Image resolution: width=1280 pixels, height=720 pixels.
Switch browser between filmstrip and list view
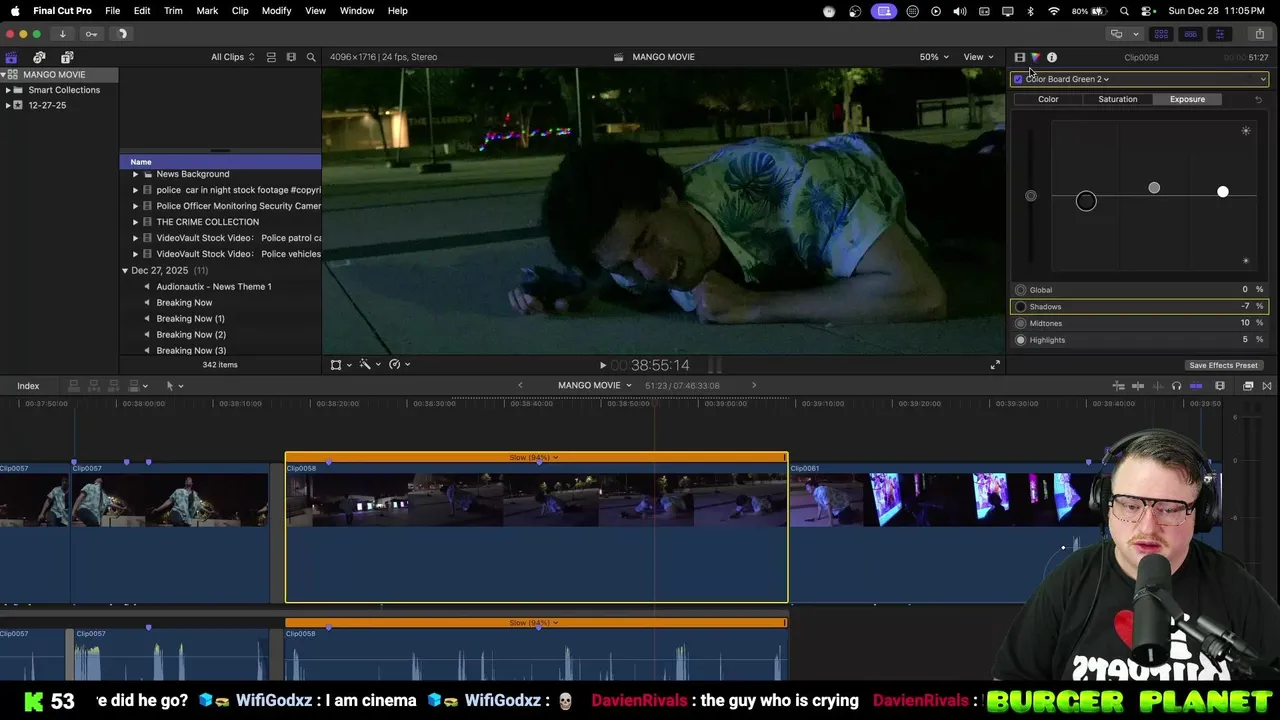[x=271, y=57]
